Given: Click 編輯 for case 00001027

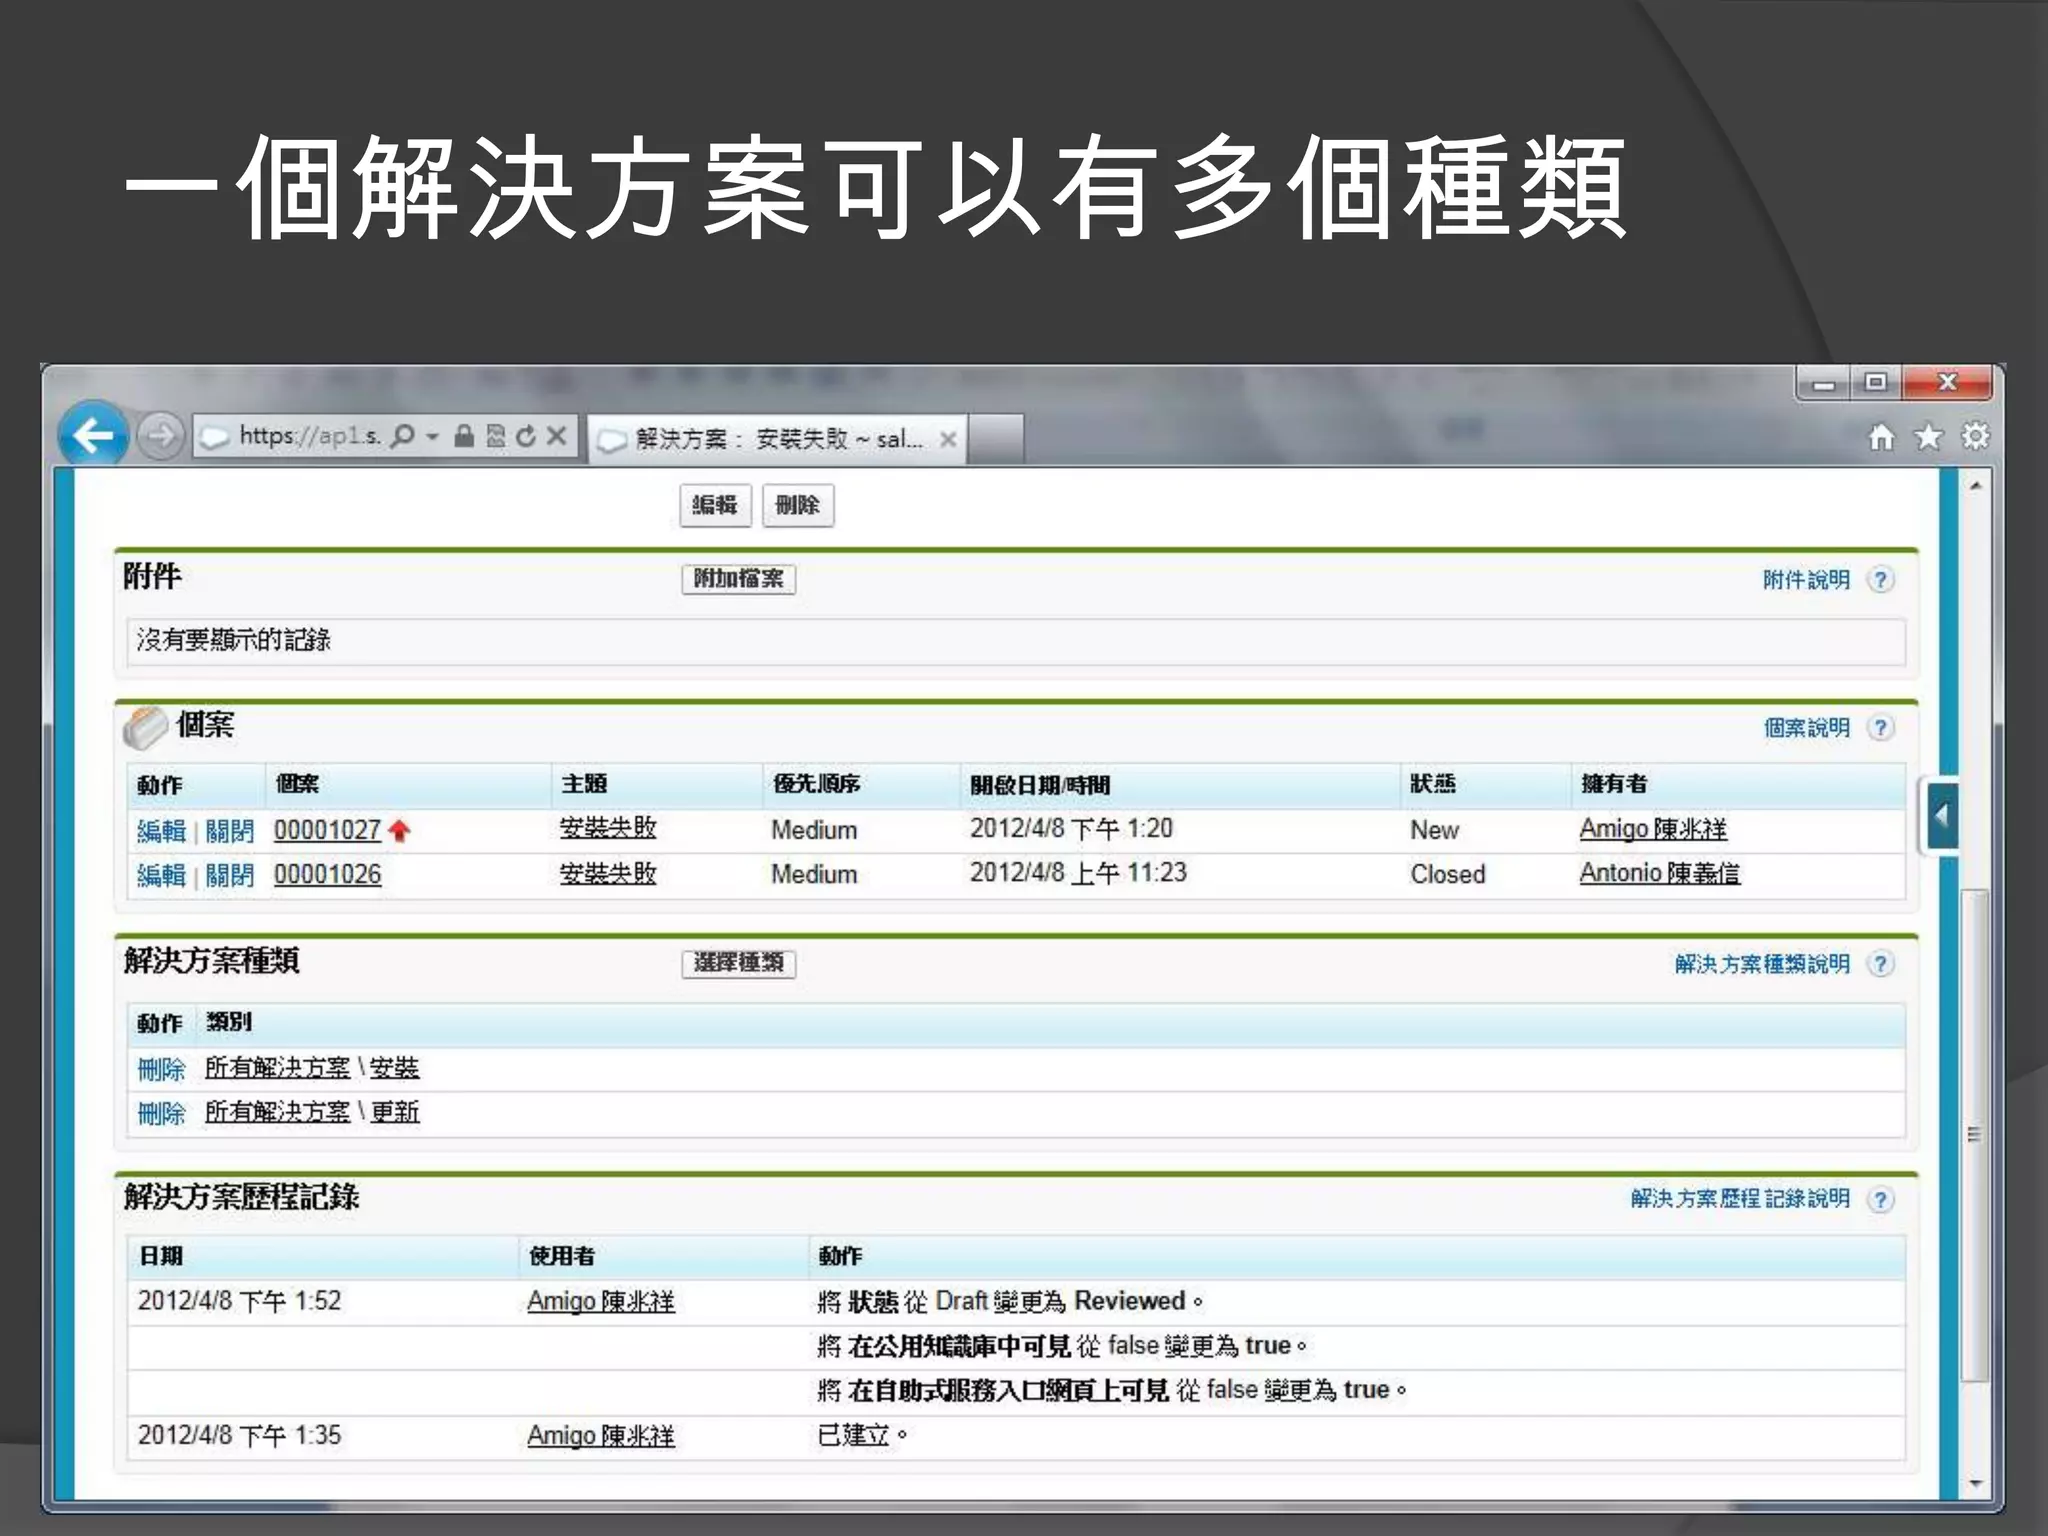Looking at the screenshot, I should pos(161,831).
